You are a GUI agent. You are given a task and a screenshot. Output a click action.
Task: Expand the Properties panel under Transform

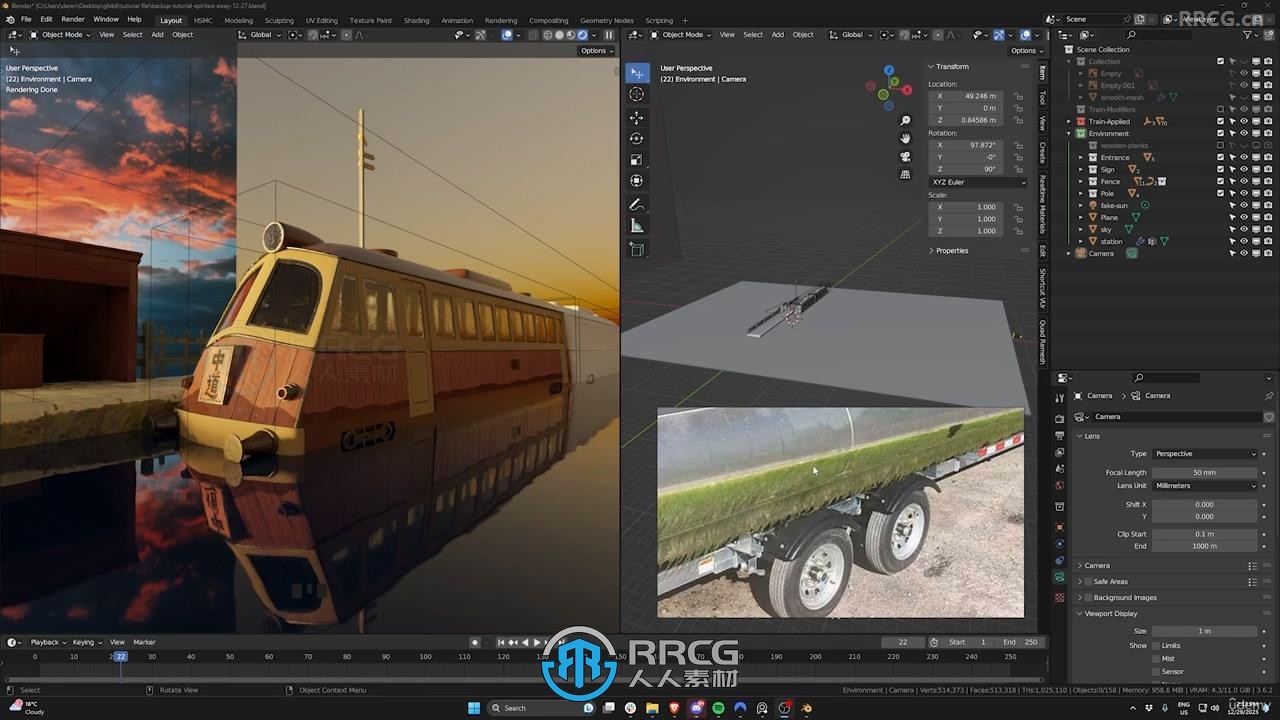point(949,250)
